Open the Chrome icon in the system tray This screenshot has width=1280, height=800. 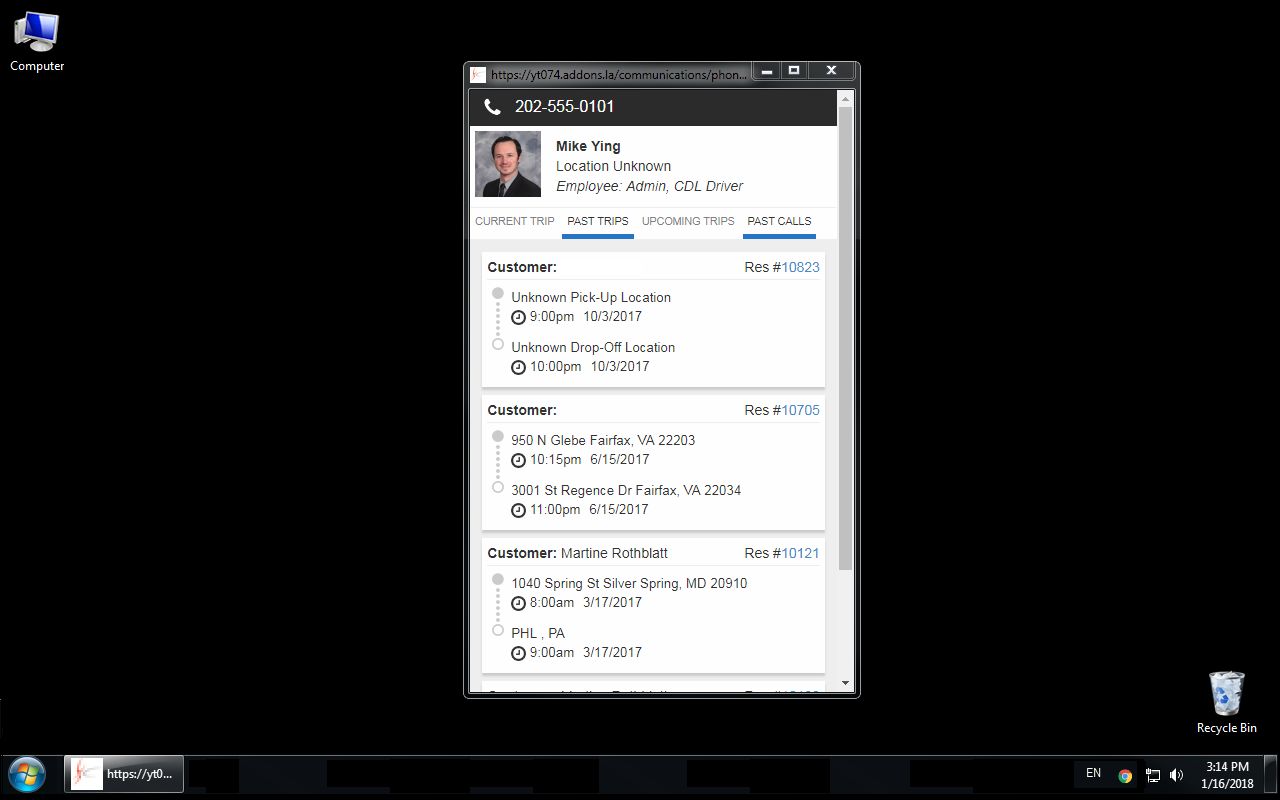point(1125,774)
